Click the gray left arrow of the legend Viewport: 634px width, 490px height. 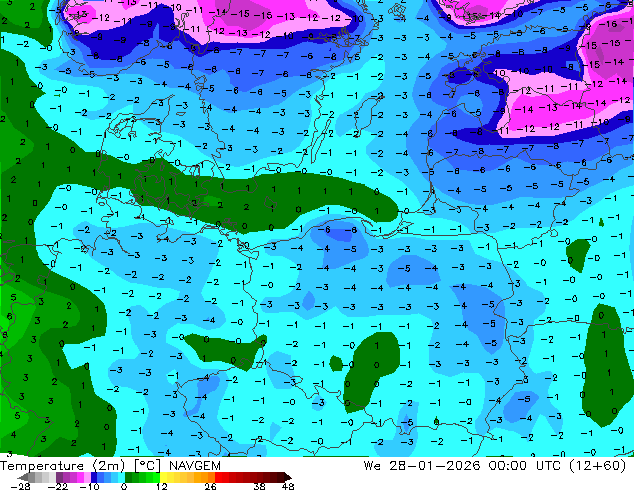tap(22, 477)
